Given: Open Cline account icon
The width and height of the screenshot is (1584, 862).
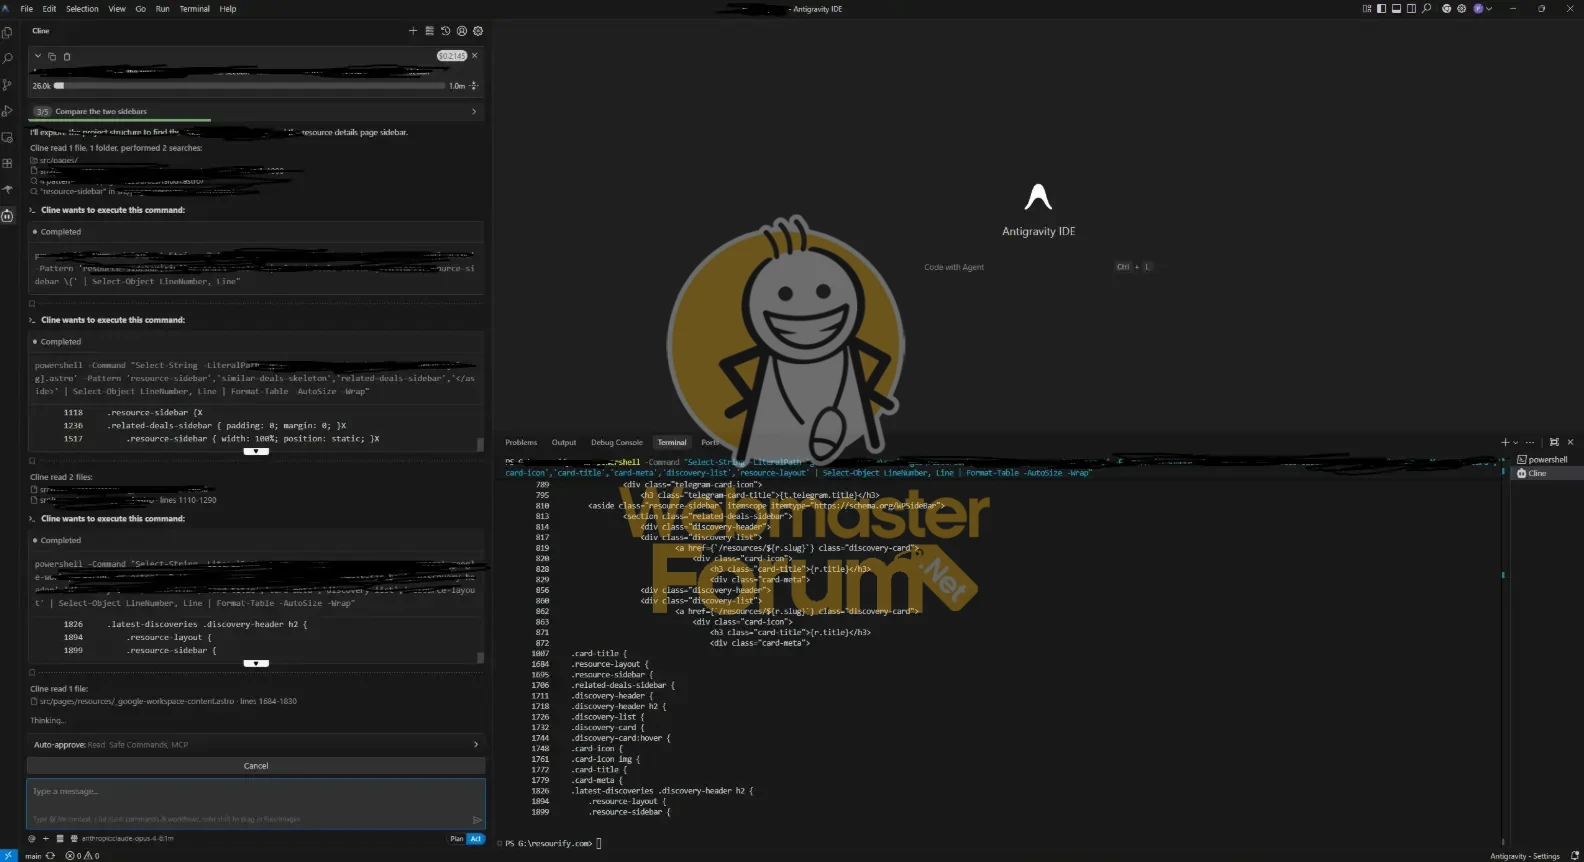Looking at the screenshot, I should coord(461,31).
